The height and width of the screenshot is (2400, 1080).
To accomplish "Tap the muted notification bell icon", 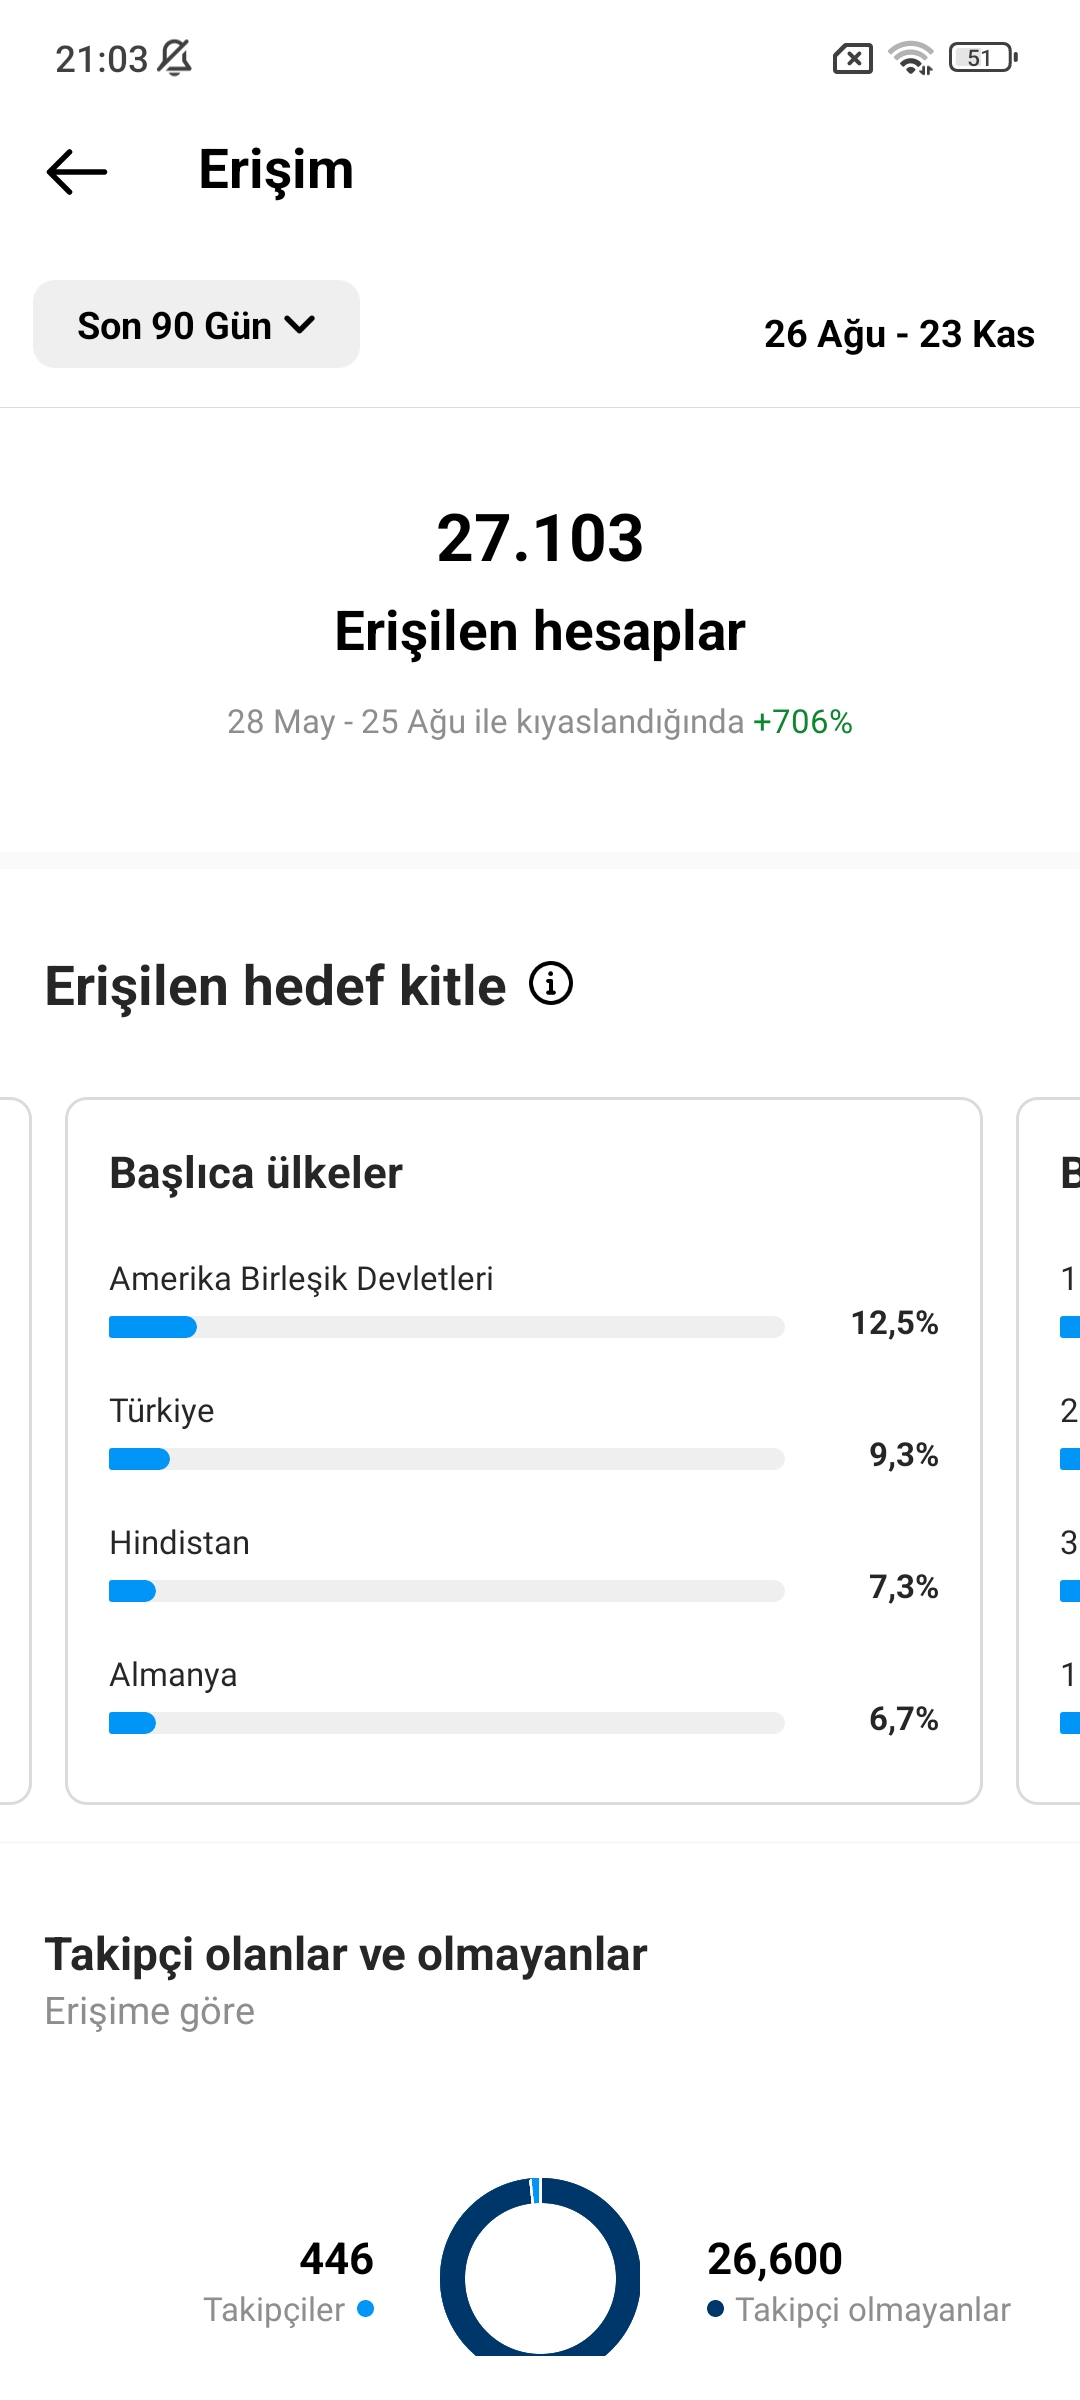I will point(175,58).
